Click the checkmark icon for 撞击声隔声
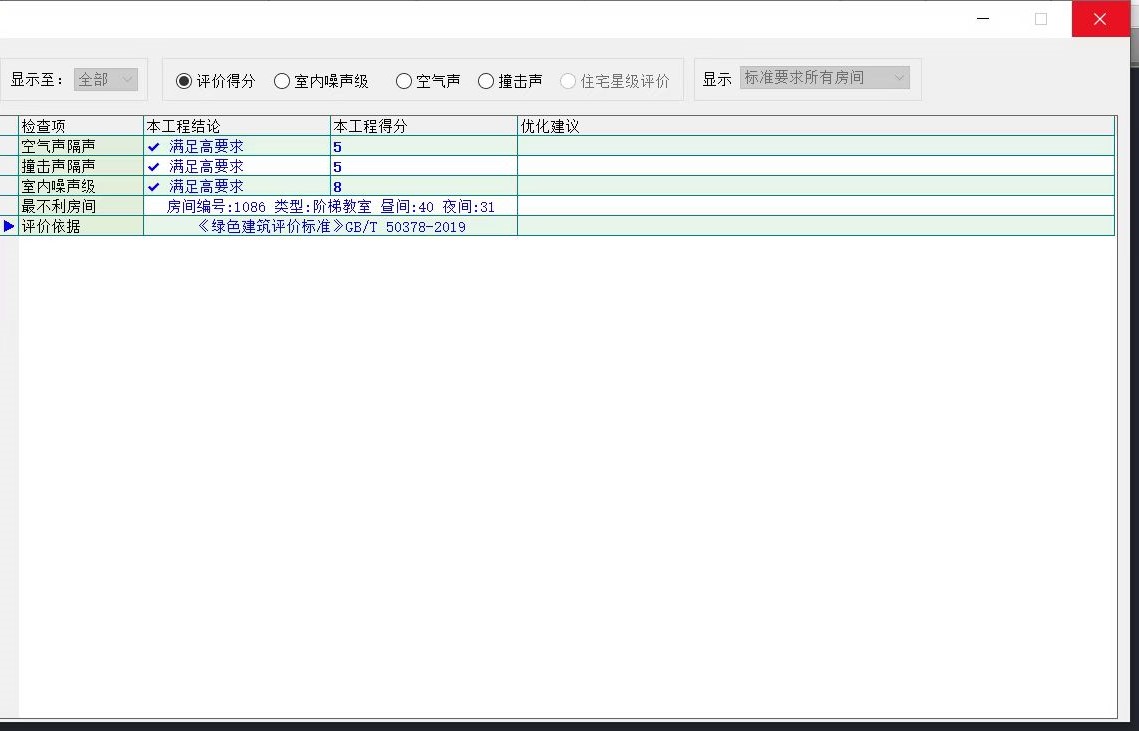Screen dimensions: 1139x731 tap(154, 167)
